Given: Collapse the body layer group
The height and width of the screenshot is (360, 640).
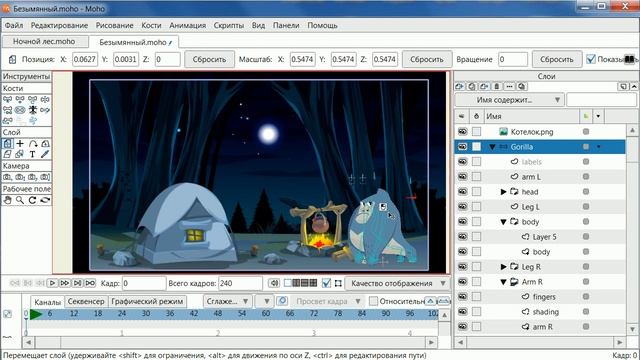Looking at the screenshot, I should click(x=503, y=222).
